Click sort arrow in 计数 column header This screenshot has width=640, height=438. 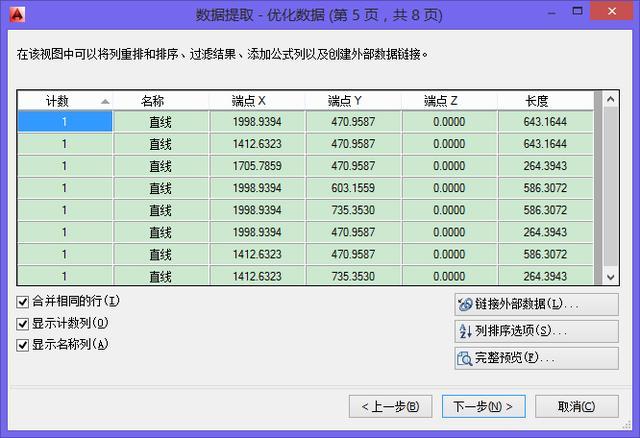point(105,101)
